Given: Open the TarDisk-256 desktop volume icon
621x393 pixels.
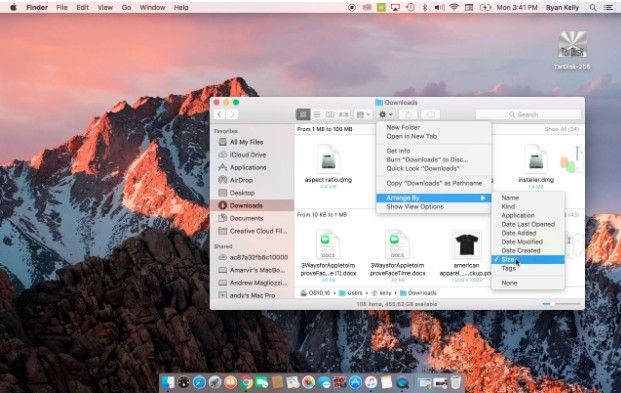Looking at the screenshot, I should pyautogui.click(x=572, y=50).
